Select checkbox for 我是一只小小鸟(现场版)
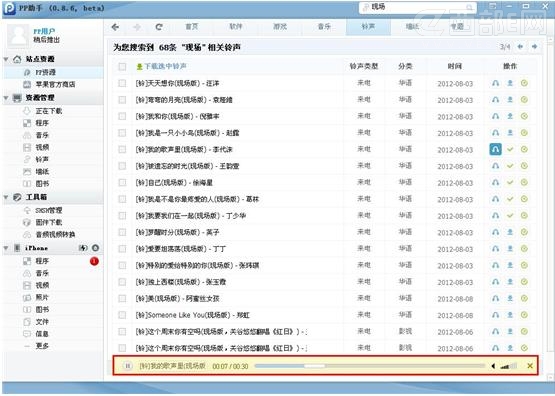 (122, 133)
